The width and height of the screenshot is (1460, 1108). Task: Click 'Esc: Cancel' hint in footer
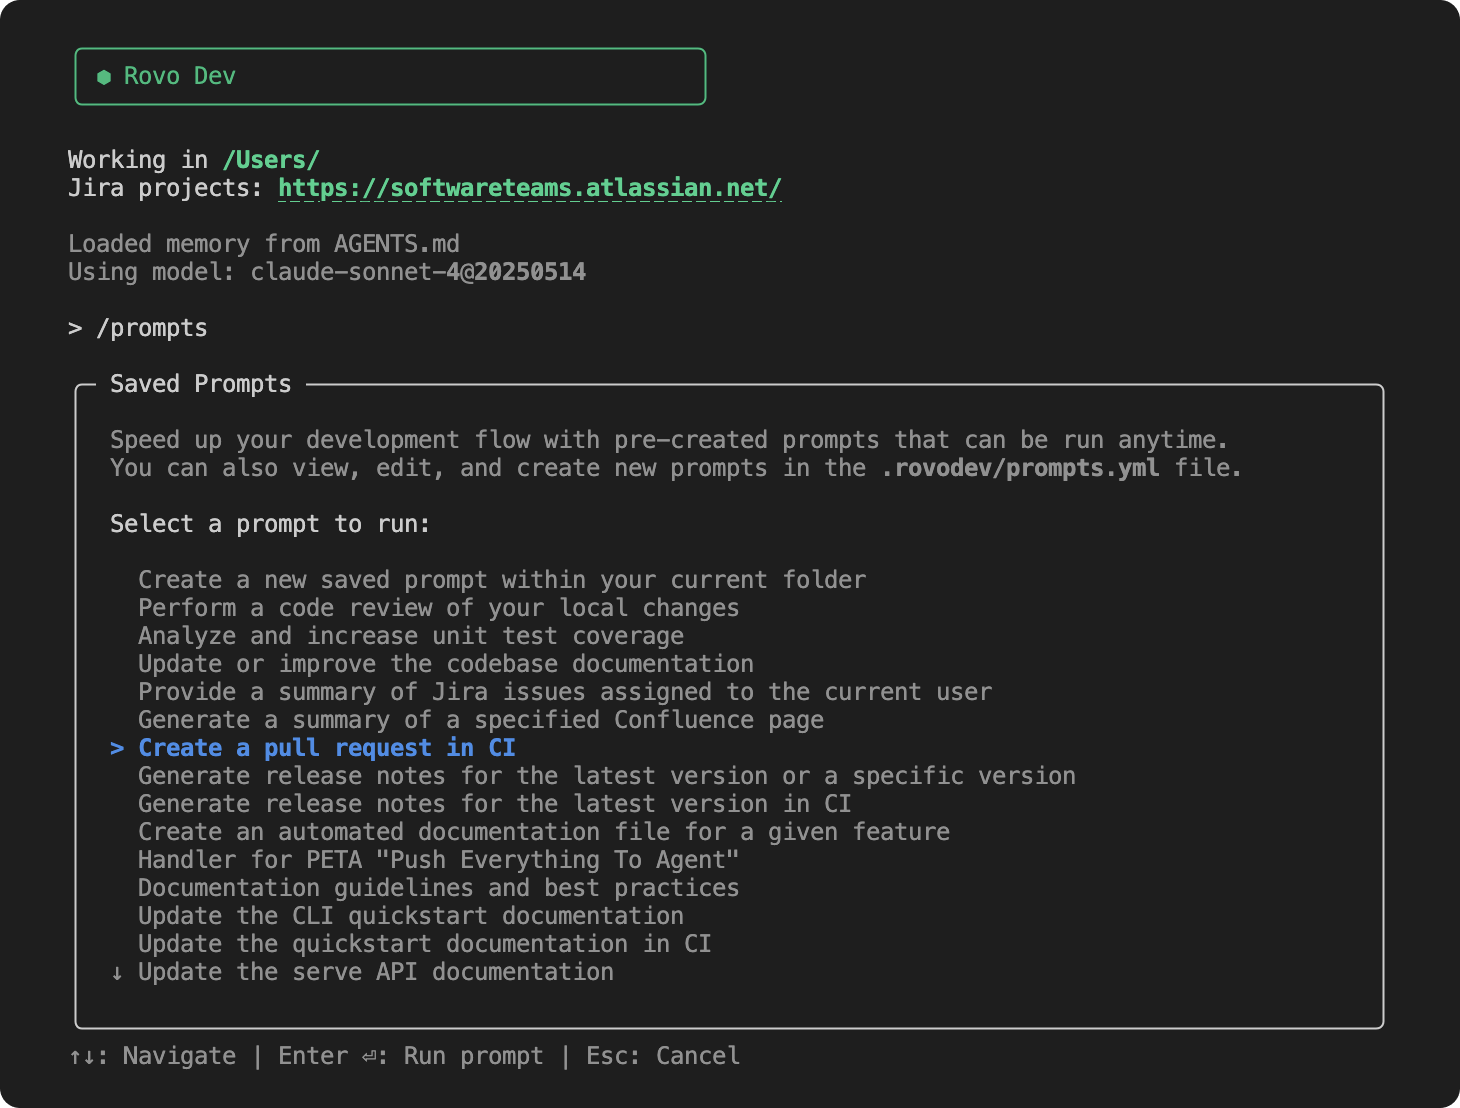663,1056
